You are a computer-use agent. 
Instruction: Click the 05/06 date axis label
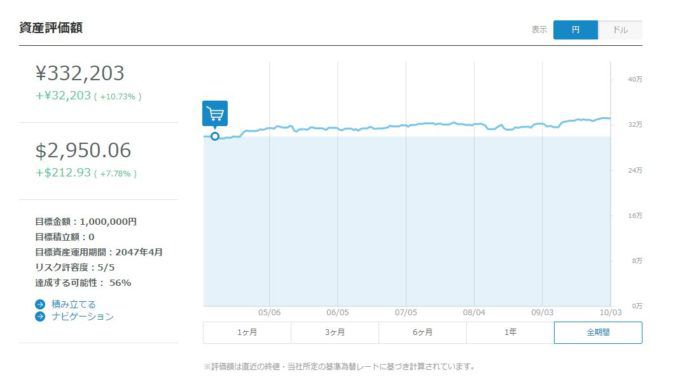click(x=269, y=312)
